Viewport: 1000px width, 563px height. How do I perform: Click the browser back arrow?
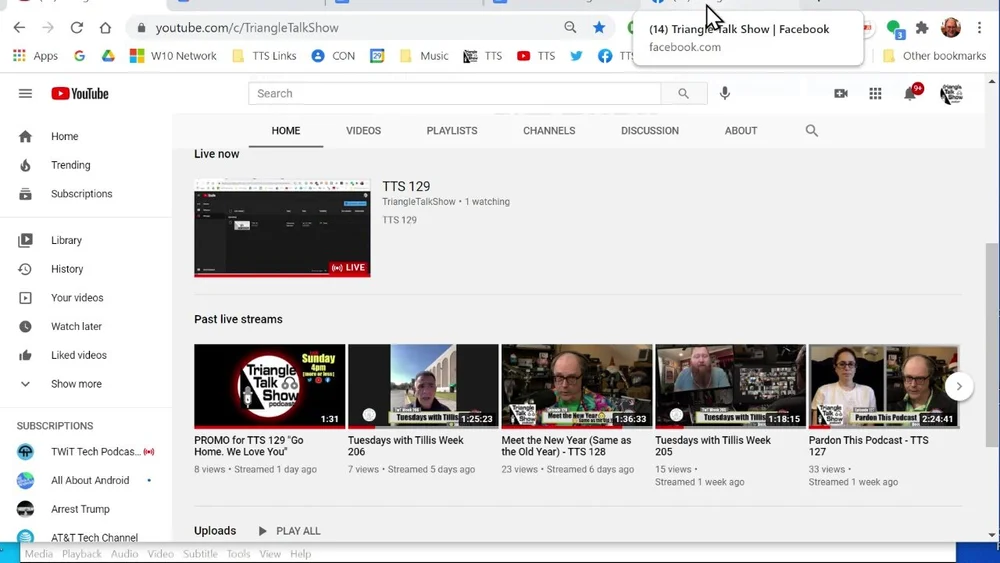pyautogui.click(x=19, y=27)
